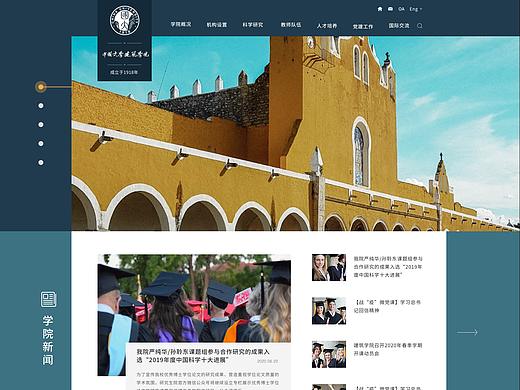
Task: Open second news thumbnail of graduates
Action: pyautogui.click(x=329, y=311)
